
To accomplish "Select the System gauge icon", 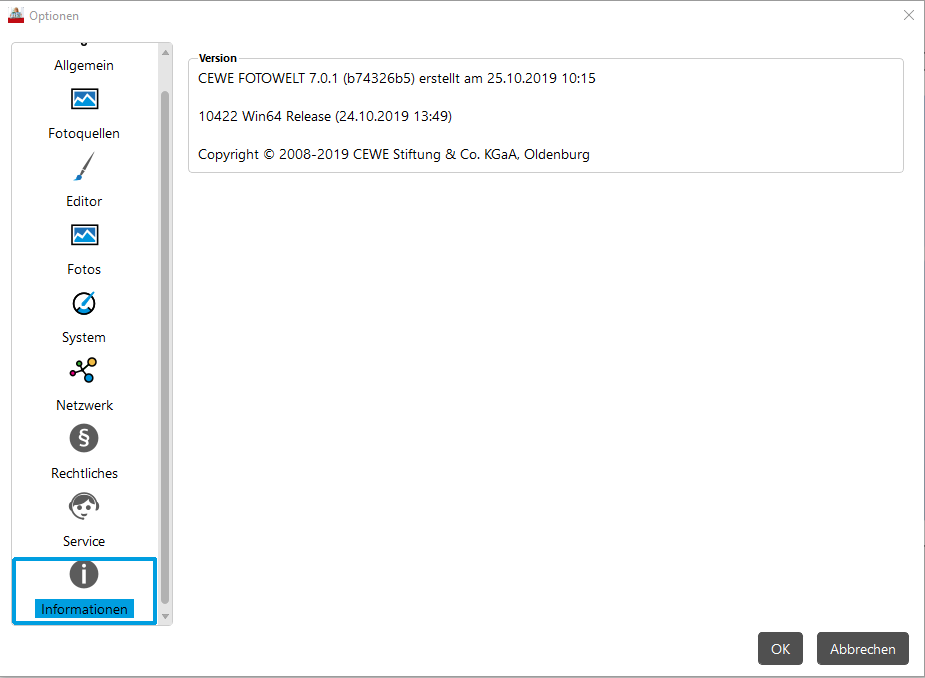I will click(84, 303).
